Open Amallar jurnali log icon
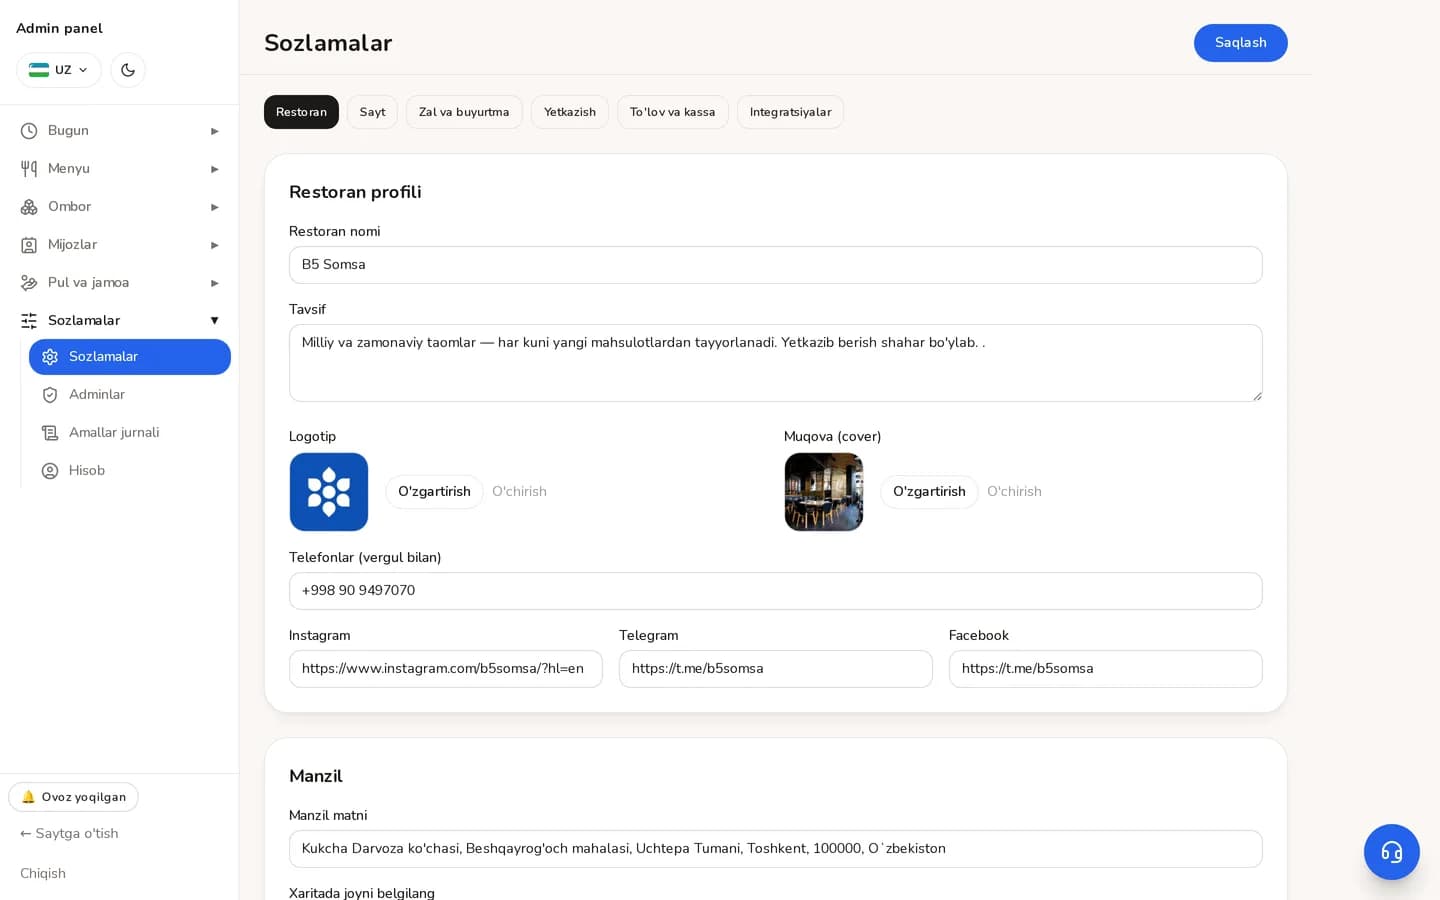This screenshot has width=1440, height=900. point(50,433)
